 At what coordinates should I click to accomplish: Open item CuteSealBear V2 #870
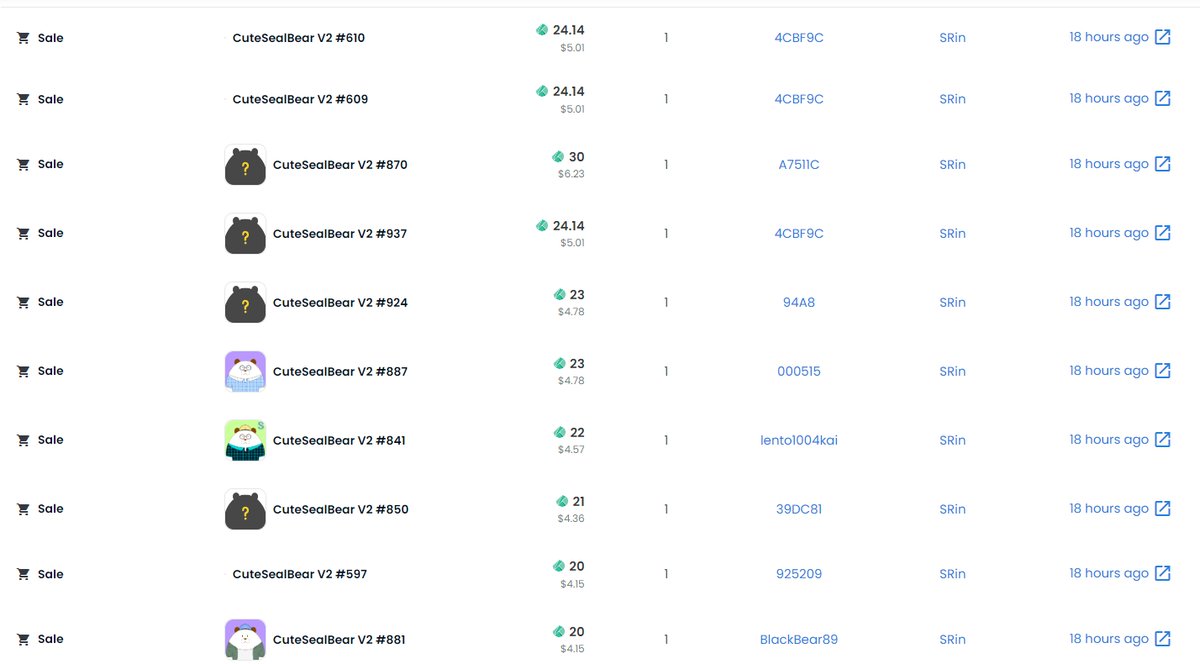coord(340,165)
